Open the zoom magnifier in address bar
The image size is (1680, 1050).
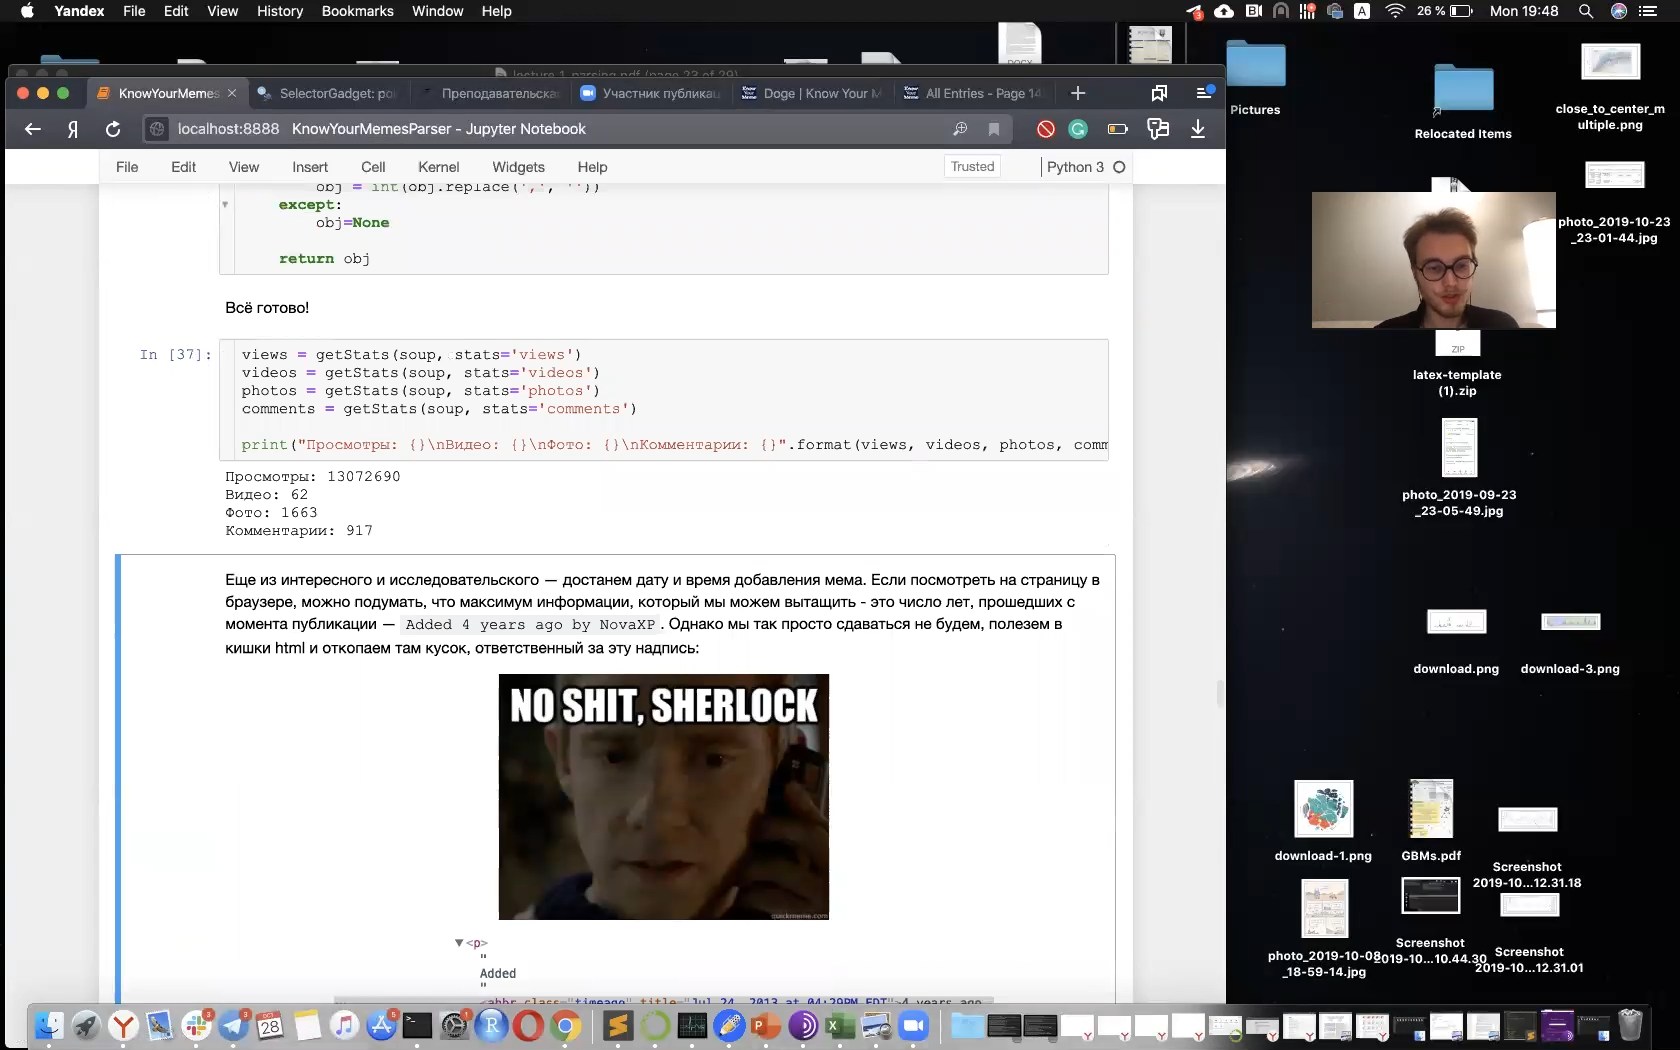[960, 129]
